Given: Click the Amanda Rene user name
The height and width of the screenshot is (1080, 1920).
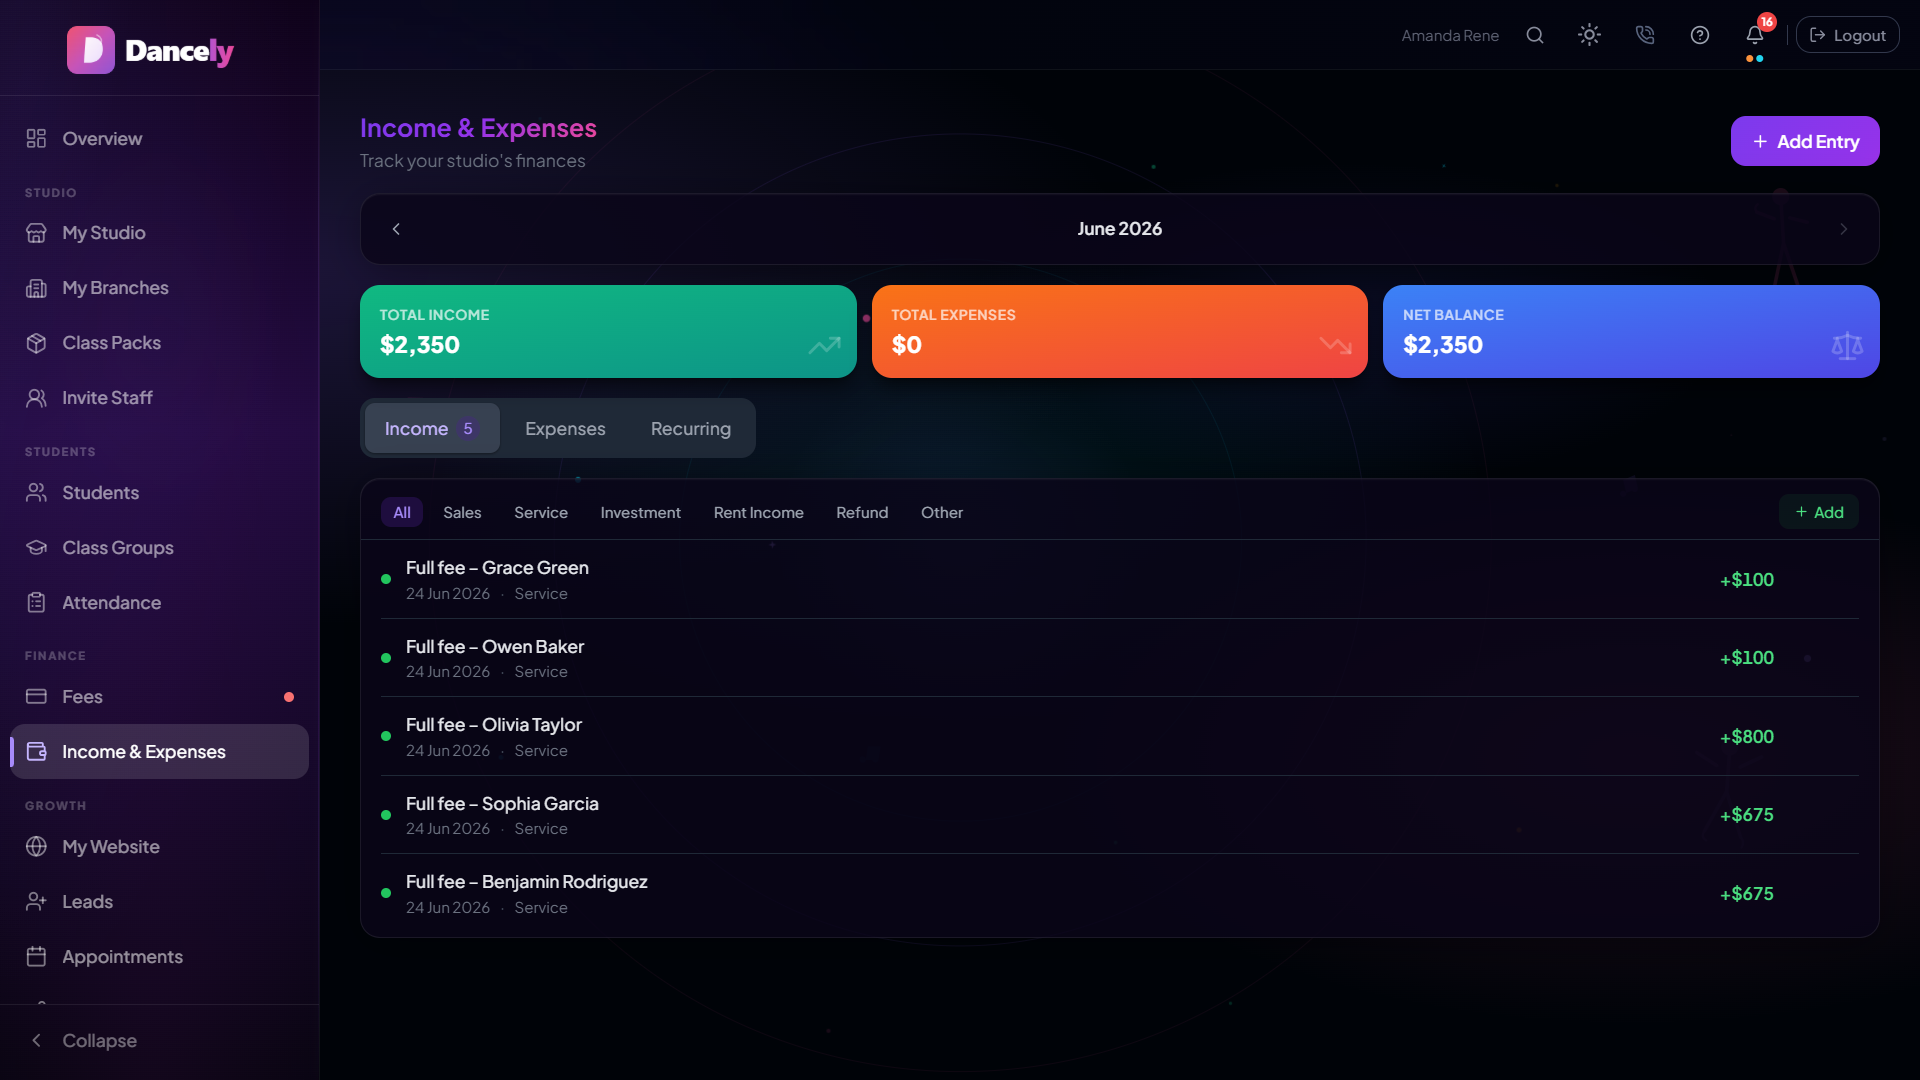Looking at the screenshot, I should (x=1450, y=35).
